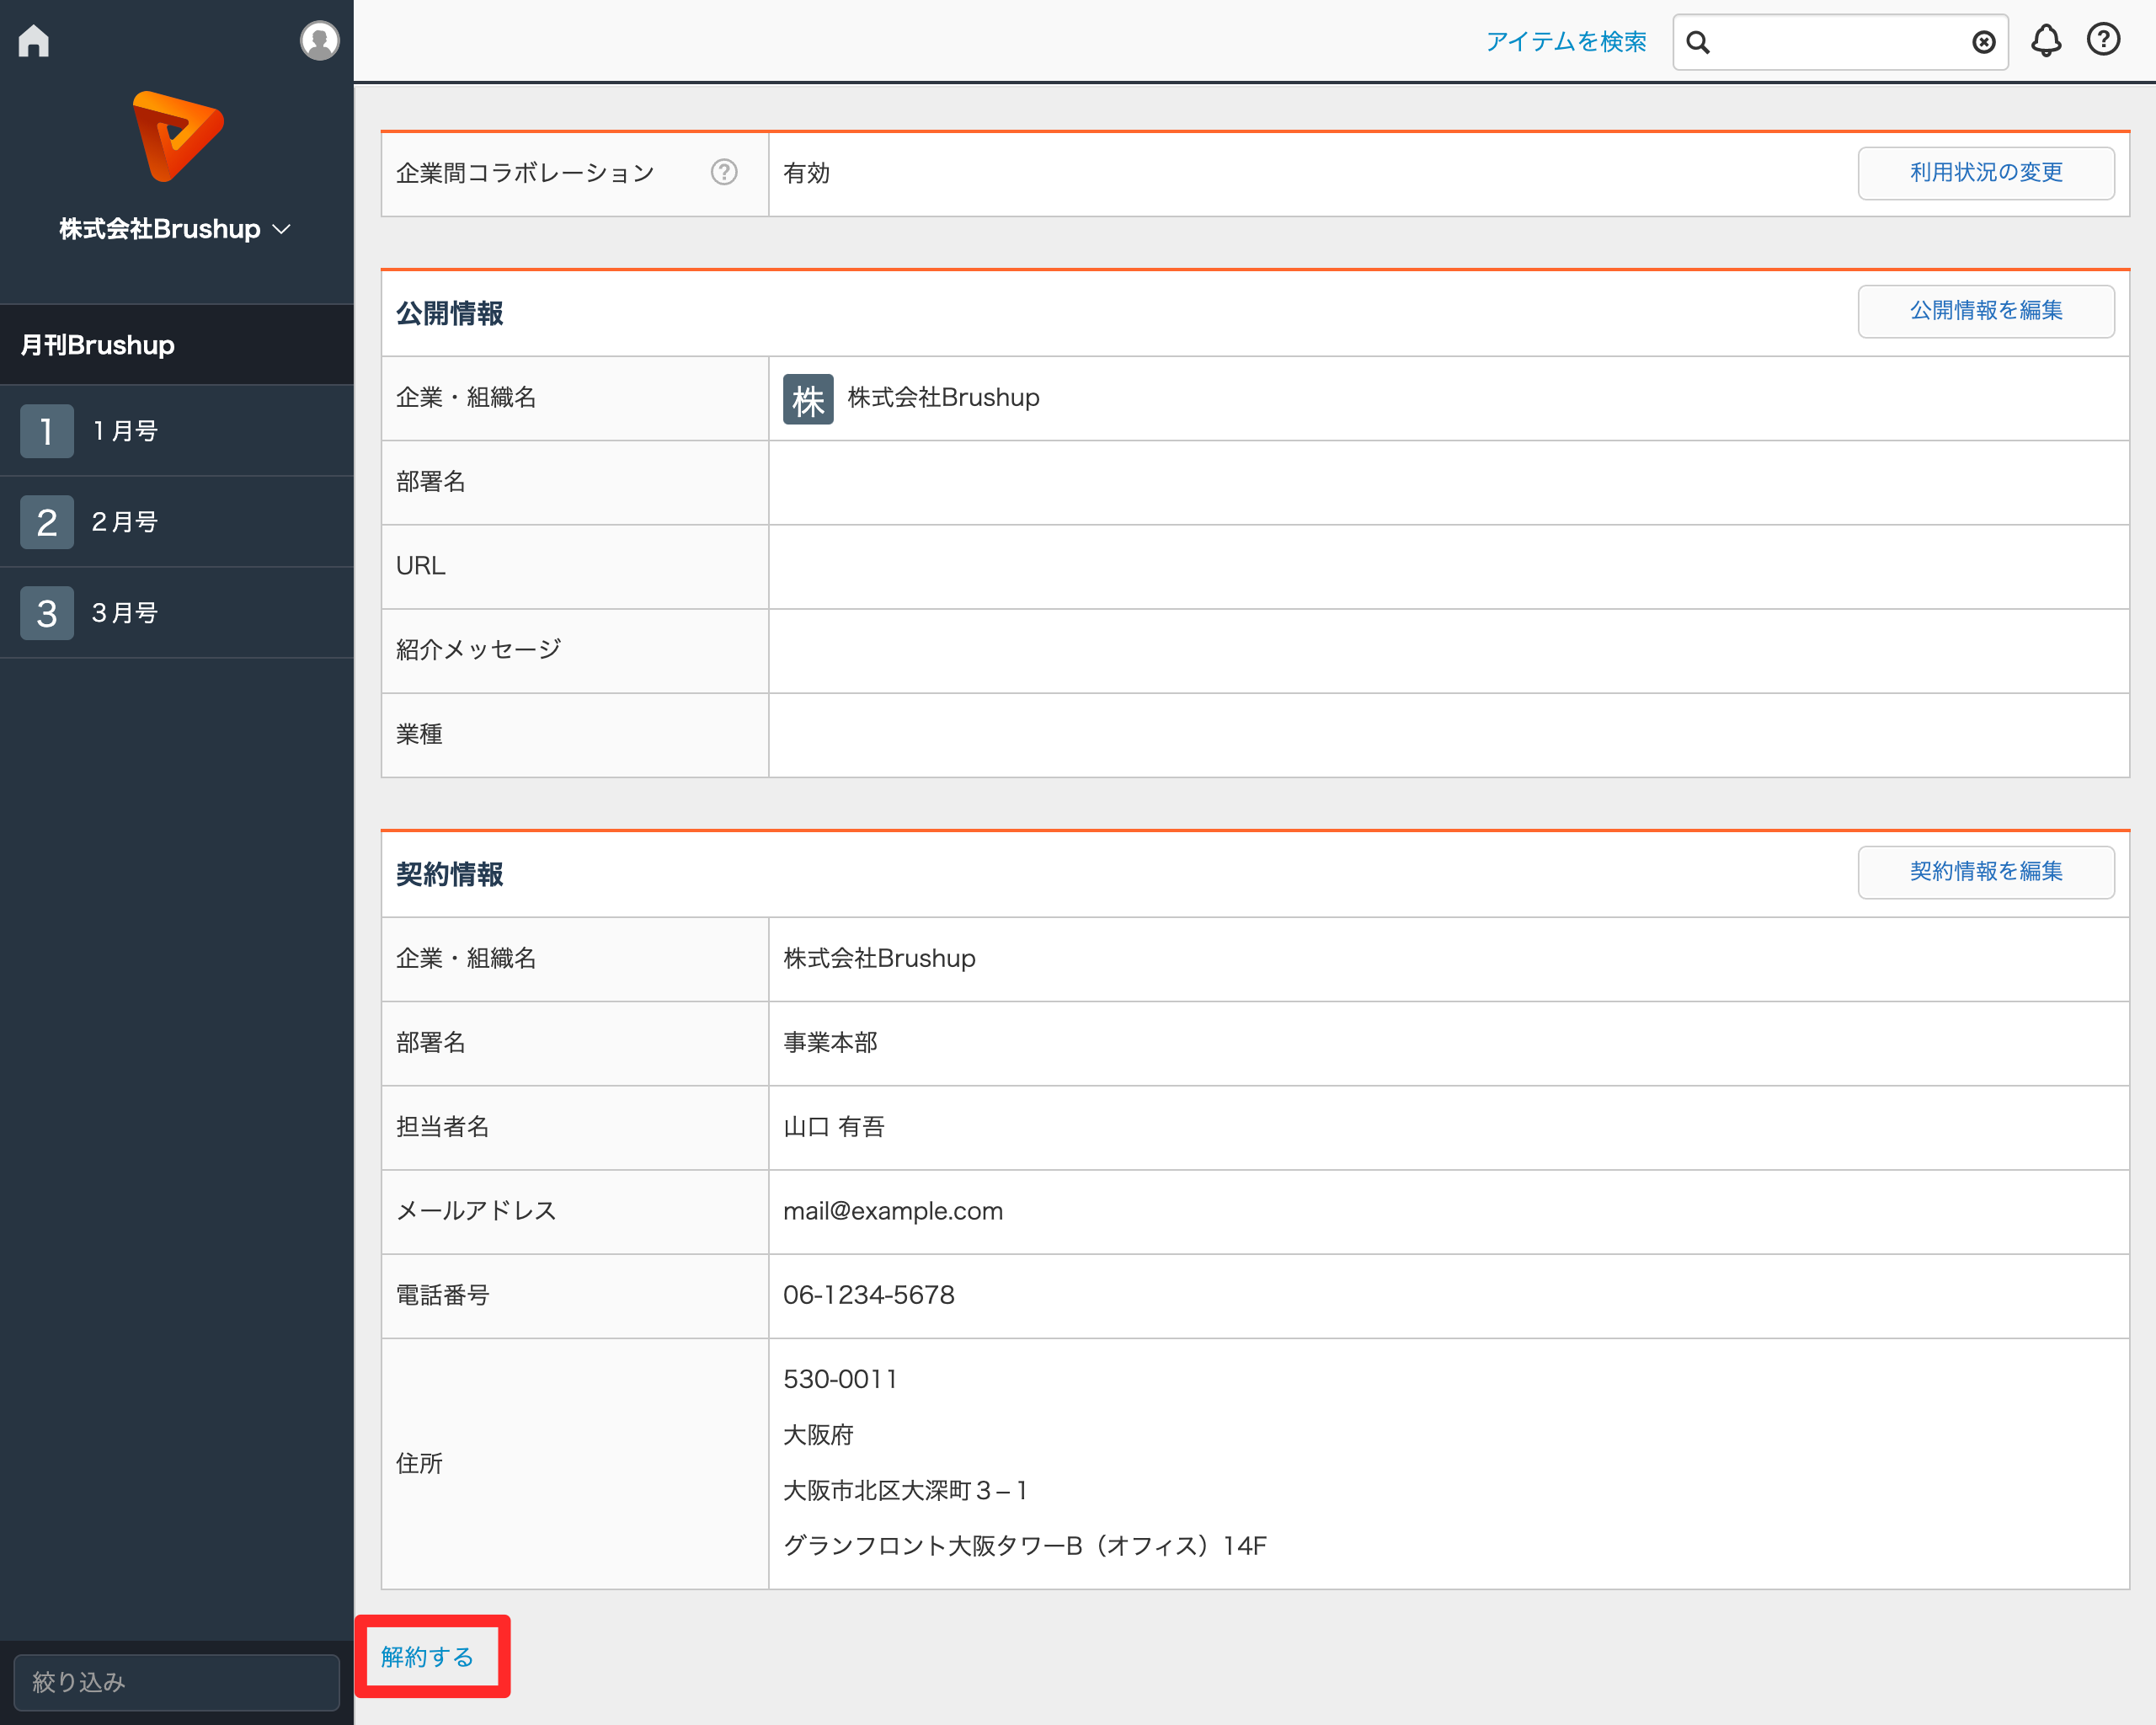The image size is (2156, 1725).
Task: Click the 紹介メッセージ row label
Action: click(479, 650)
